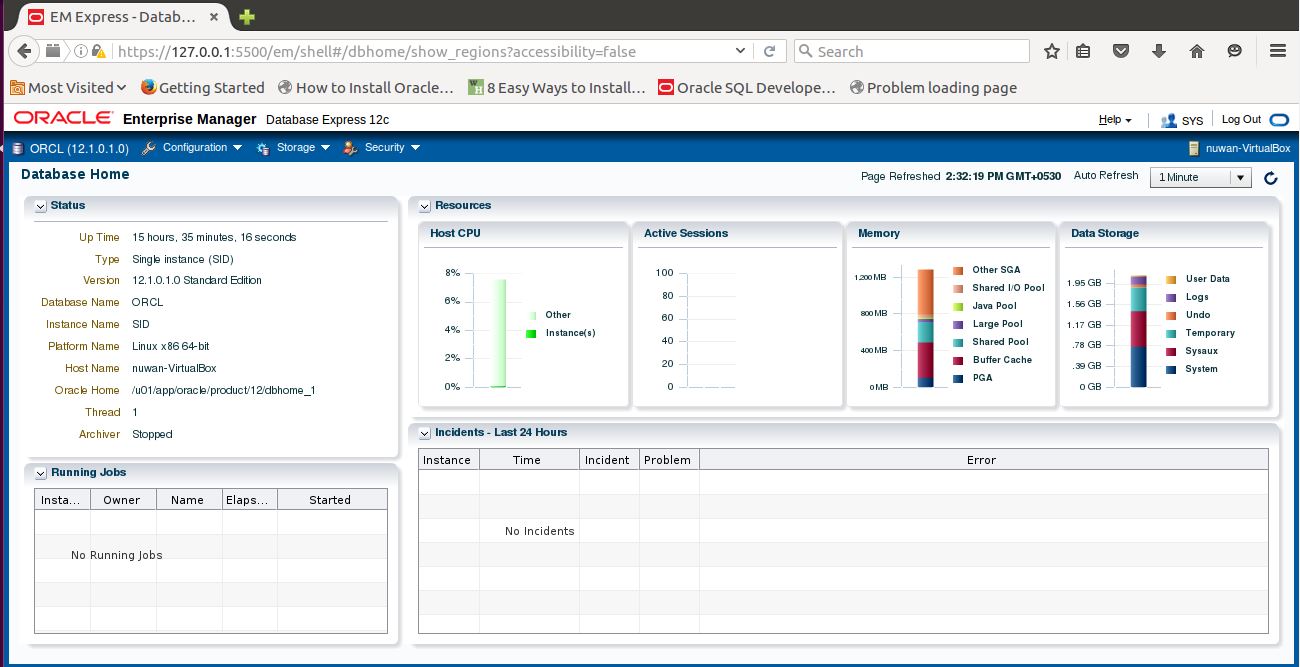Click the ORCL database icon
This screenshot has height=667, width=1300.
click(x=16, y=148)
